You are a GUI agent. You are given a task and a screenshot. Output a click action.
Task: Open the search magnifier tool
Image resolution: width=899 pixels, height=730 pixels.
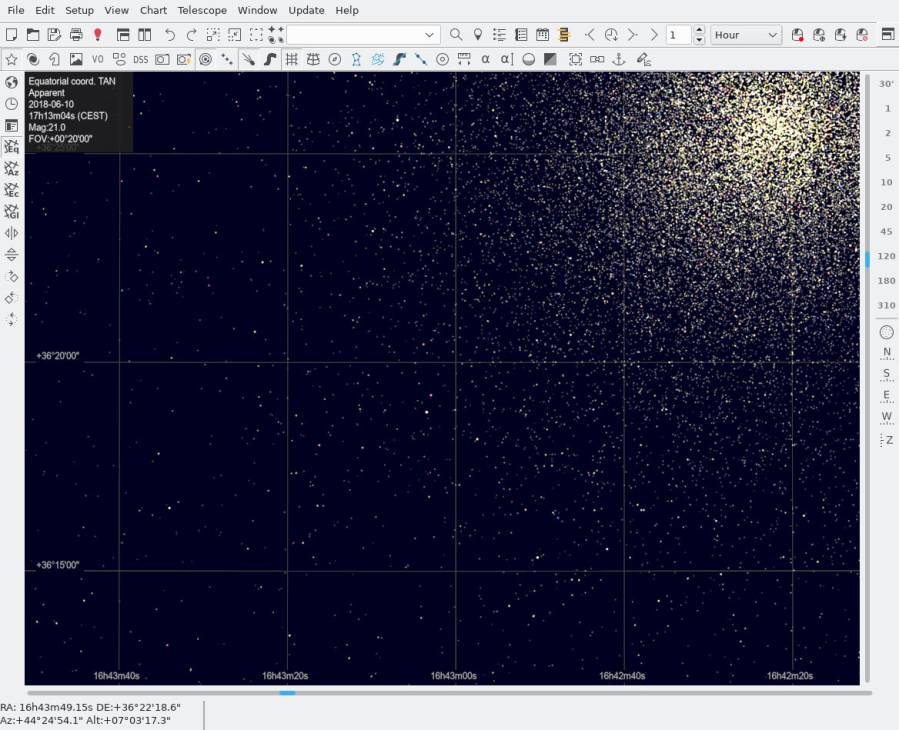pyautogui.click(x=456, y=35)
